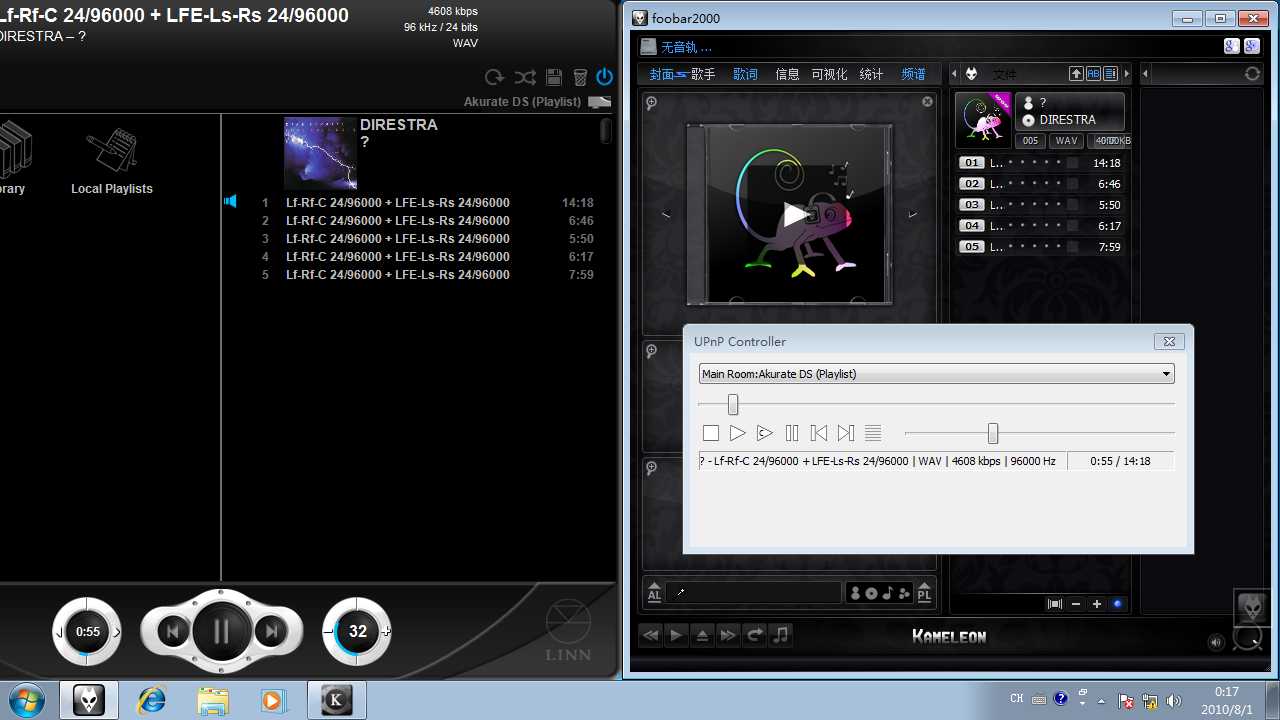Click left arrow on rightmost foobar panel
This screenshot has width=1280, height=720.
tap(1146, 74)
